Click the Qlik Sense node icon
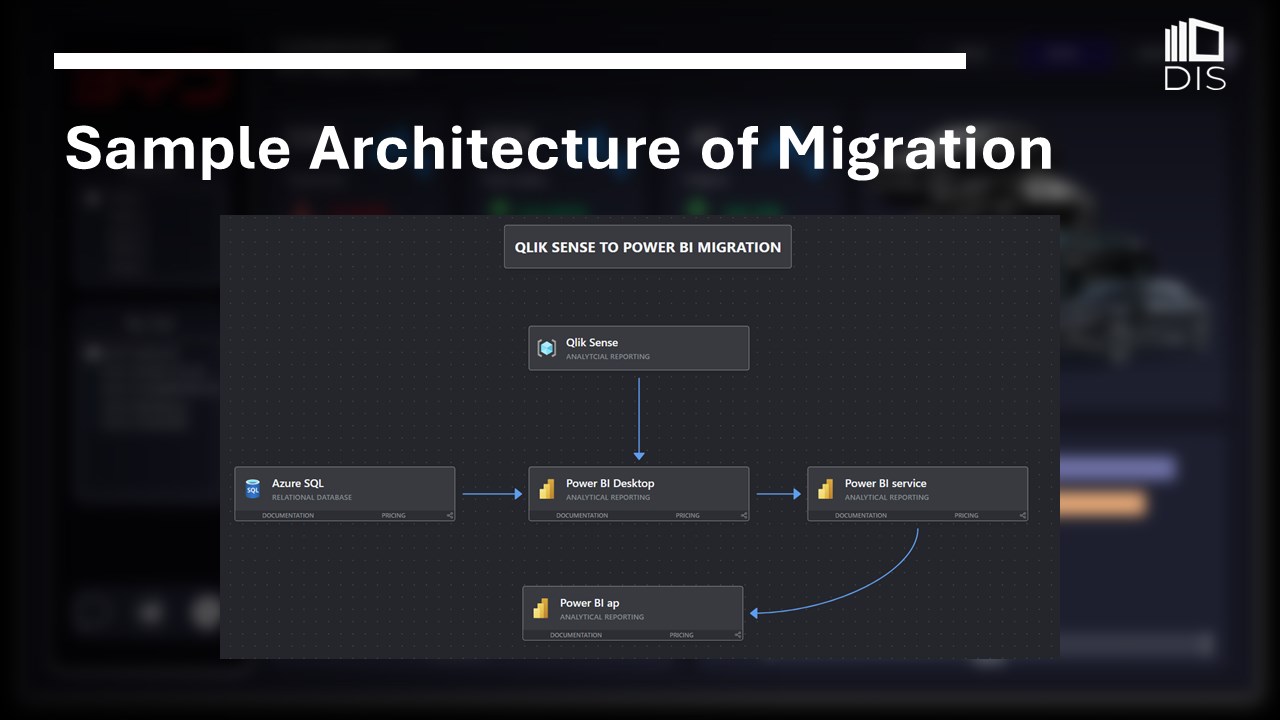Viewport: 1280px width, 720px height. pyautogui.click(x=546, y=348)
